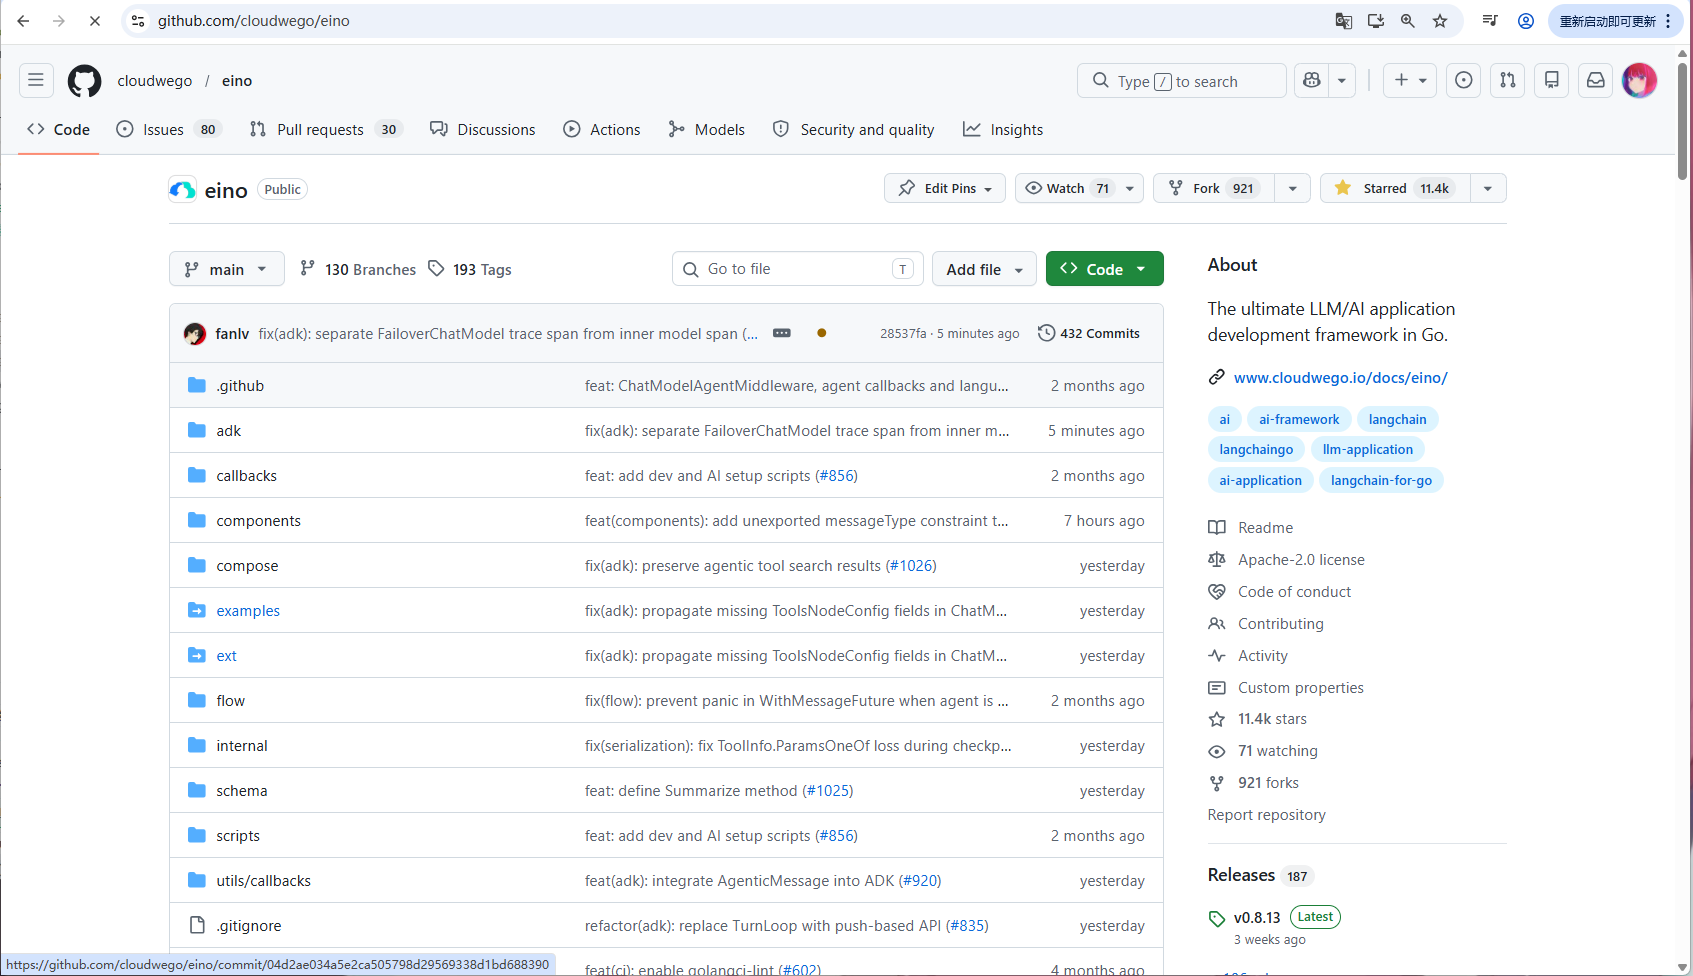Image resolution: width=1693 pixels, height=976 pixels.
Task: Open the Apache-2.0 license link
Action: [1301, 560]
